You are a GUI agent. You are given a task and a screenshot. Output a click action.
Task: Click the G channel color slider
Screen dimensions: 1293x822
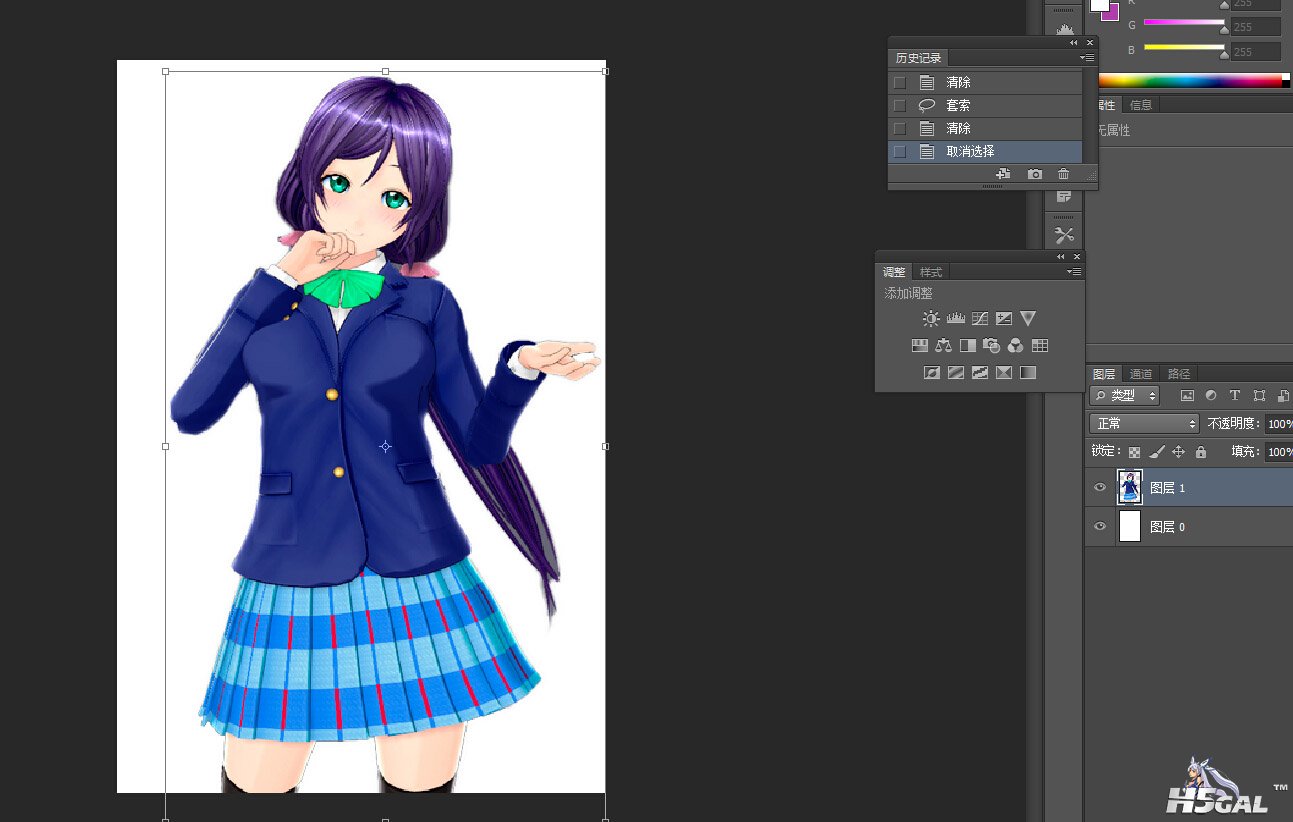click(x=1184, y=22)
